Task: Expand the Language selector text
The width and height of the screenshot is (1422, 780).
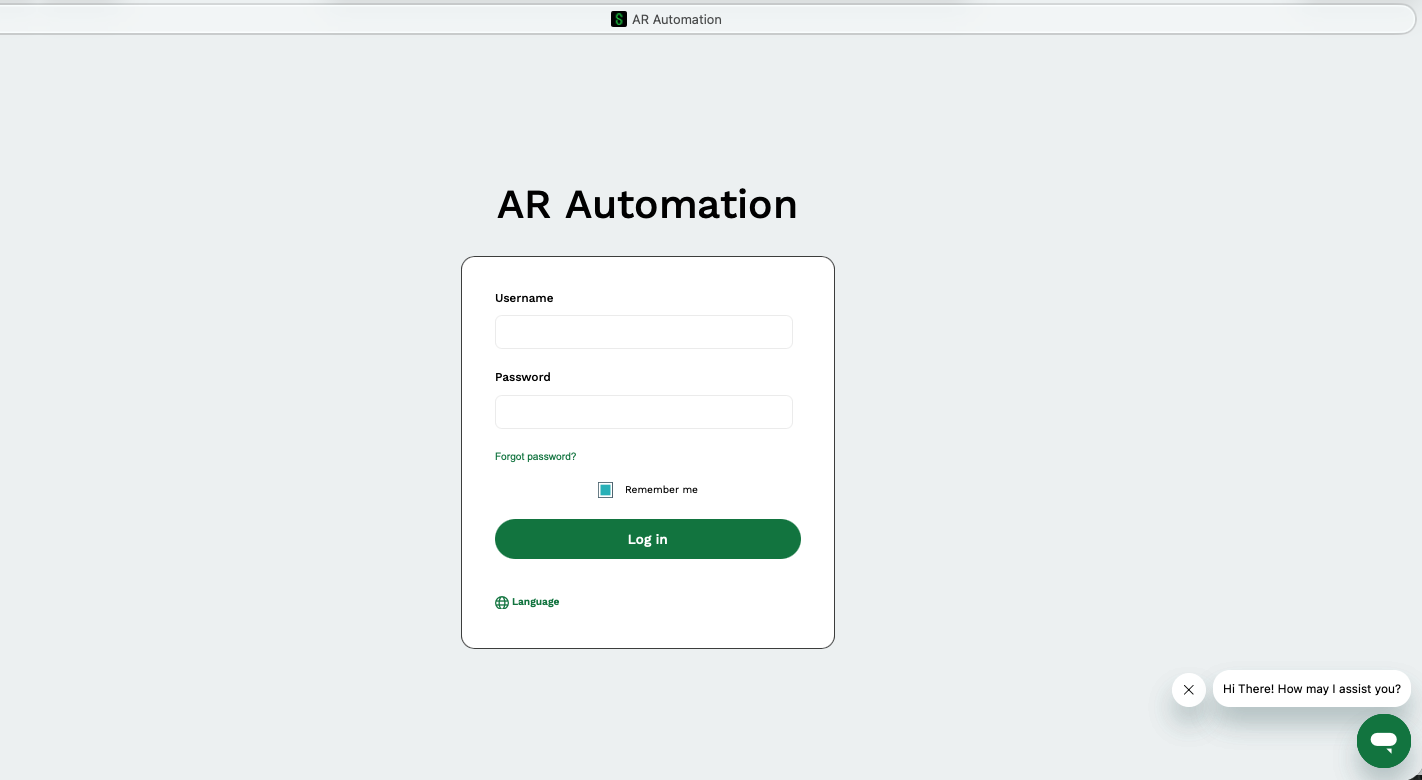Action: click(535, 602)
